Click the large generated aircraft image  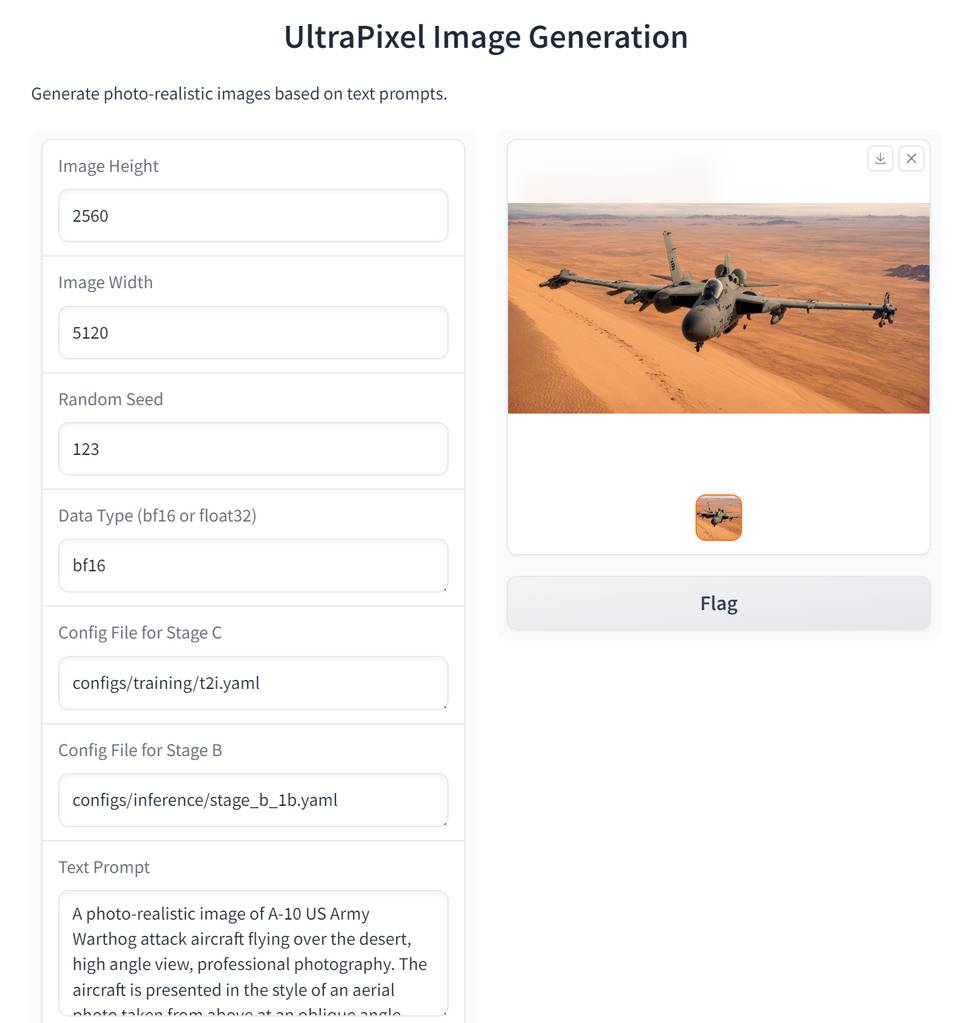click(x=718, y=308)
